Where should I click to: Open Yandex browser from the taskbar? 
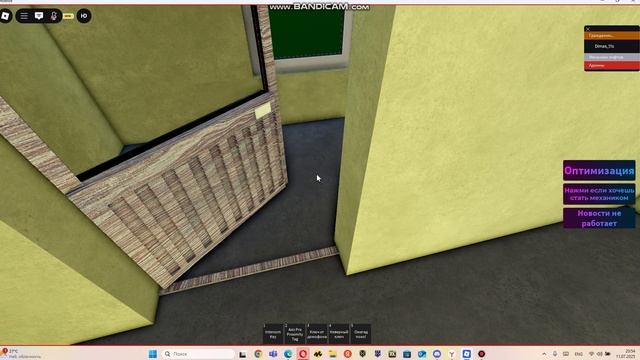[452, 354]
